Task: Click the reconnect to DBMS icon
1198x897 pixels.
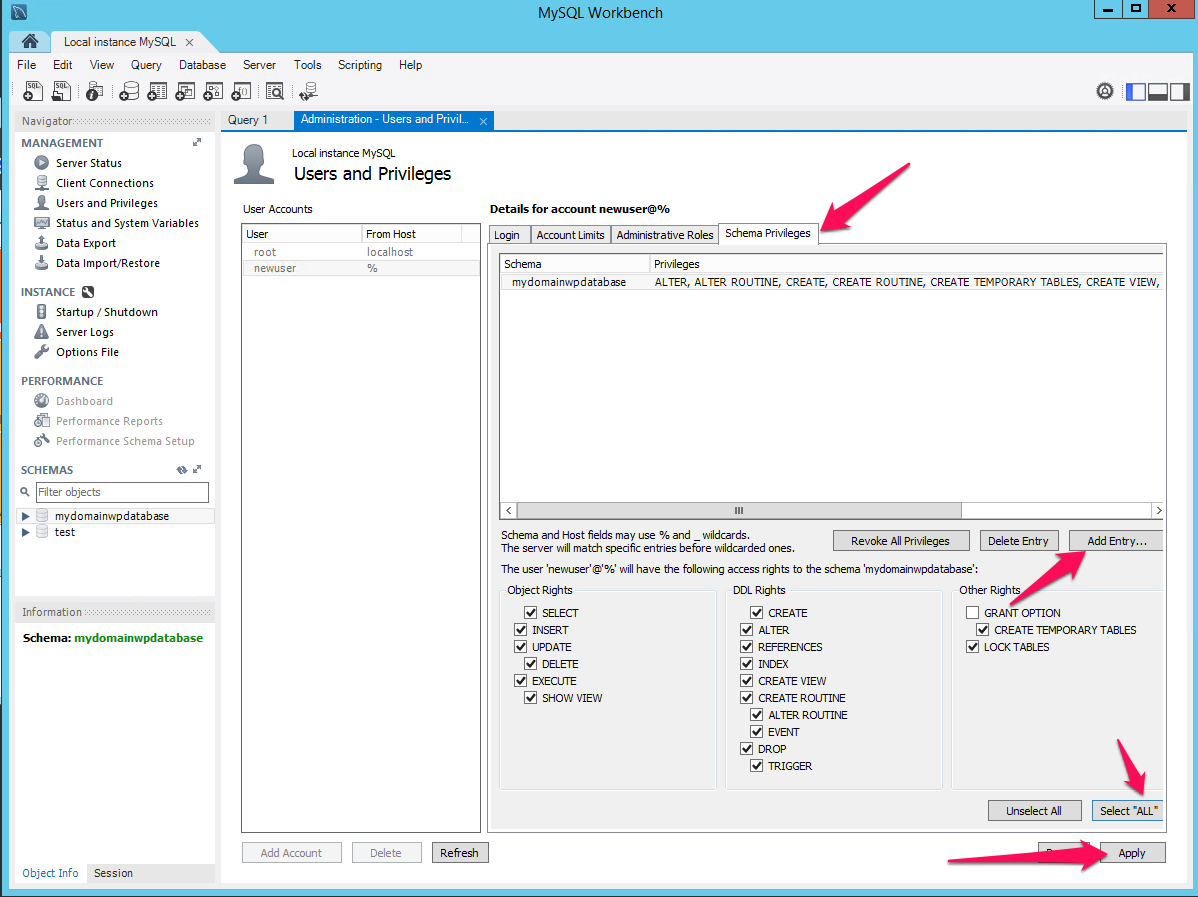Action: click(x=308, y=91)
